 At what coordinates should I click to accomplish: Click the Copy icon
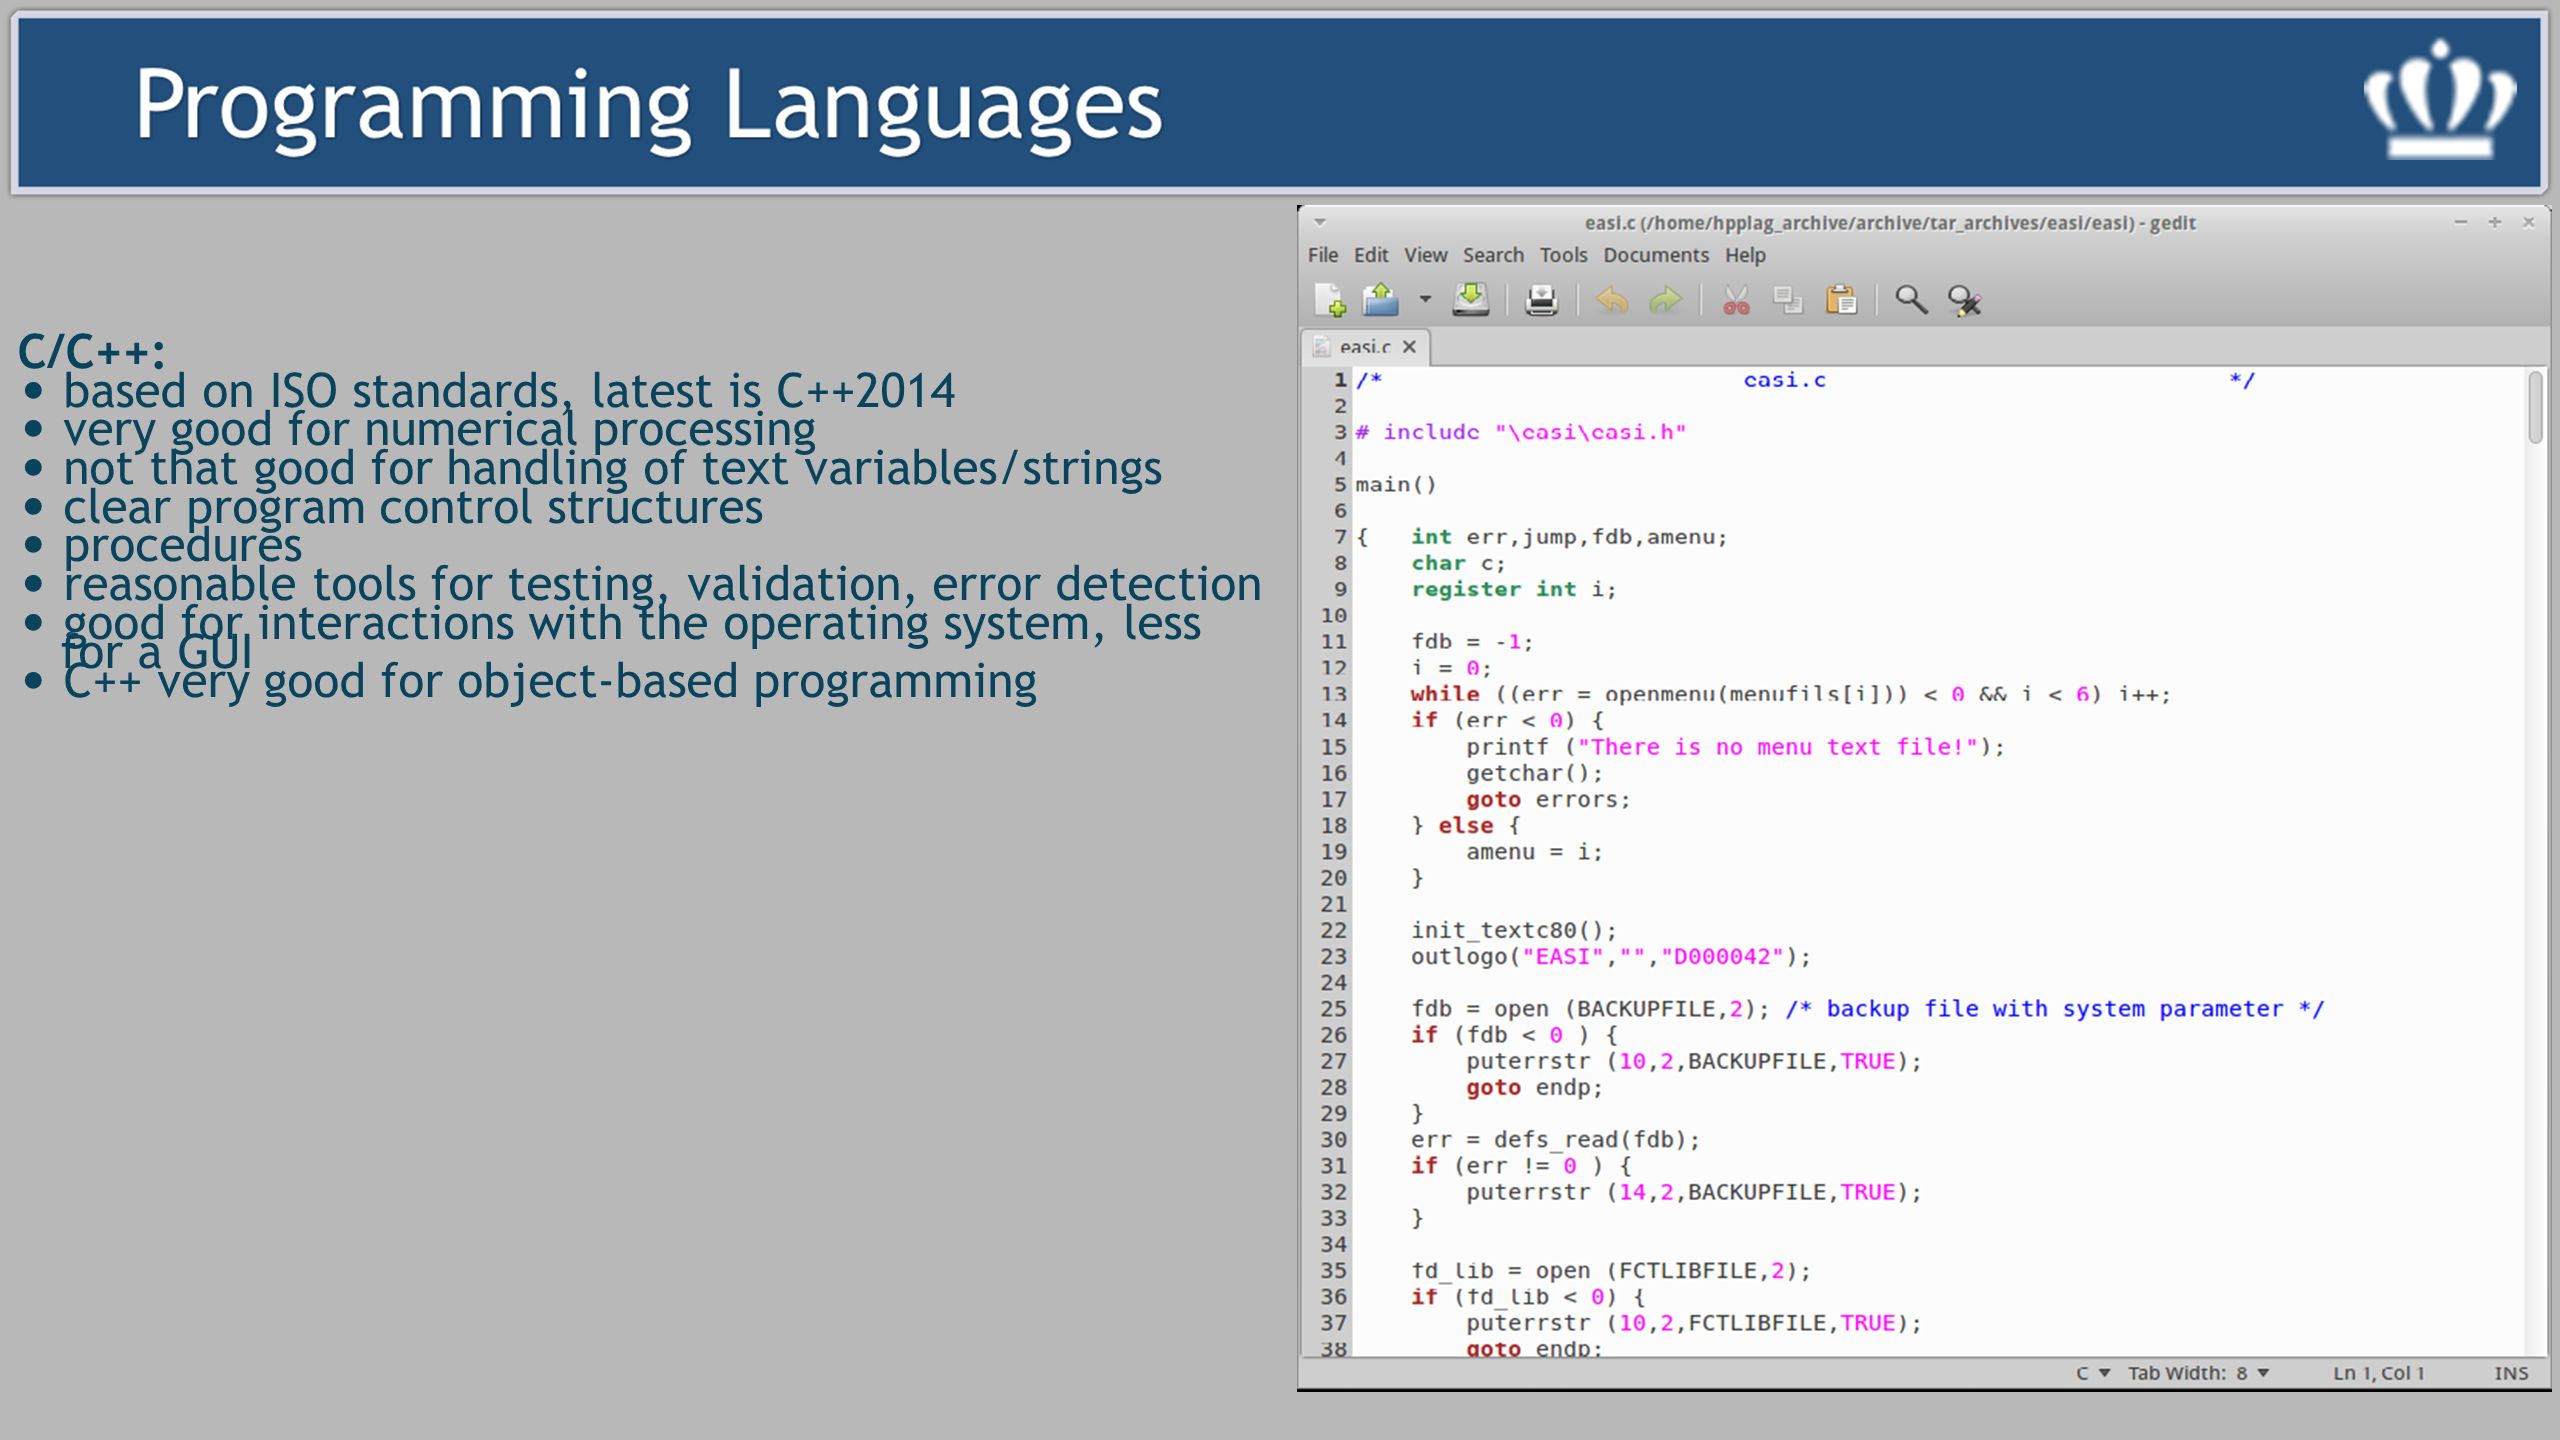pos(1787,300)
